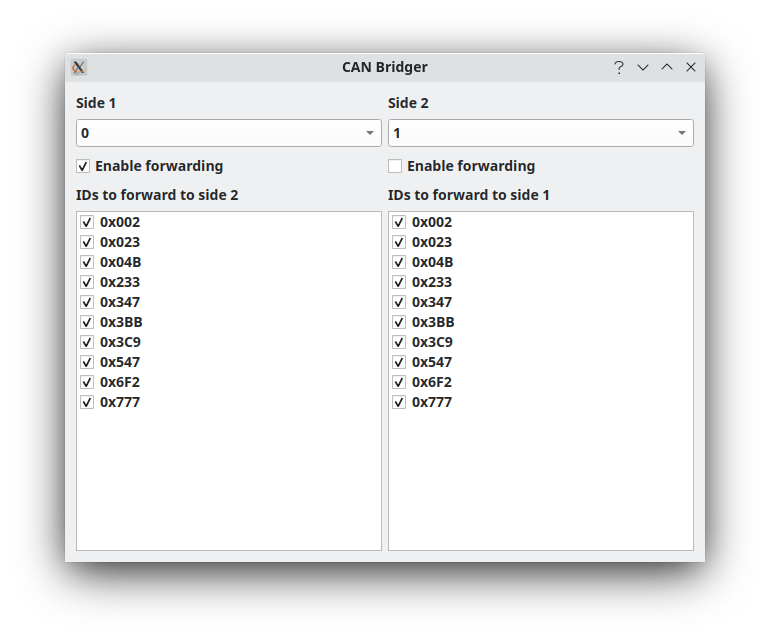Open the Side 1 bus dropdown

[x=229, y=133]
